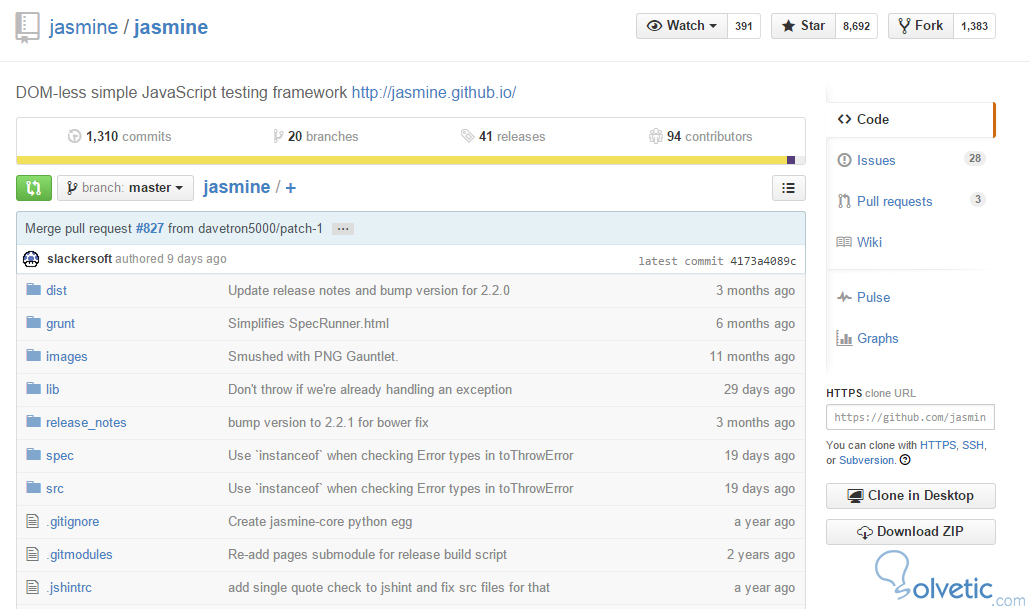Star the jasmine repository
Viewport: 1030px width, 609px height.
803,26
